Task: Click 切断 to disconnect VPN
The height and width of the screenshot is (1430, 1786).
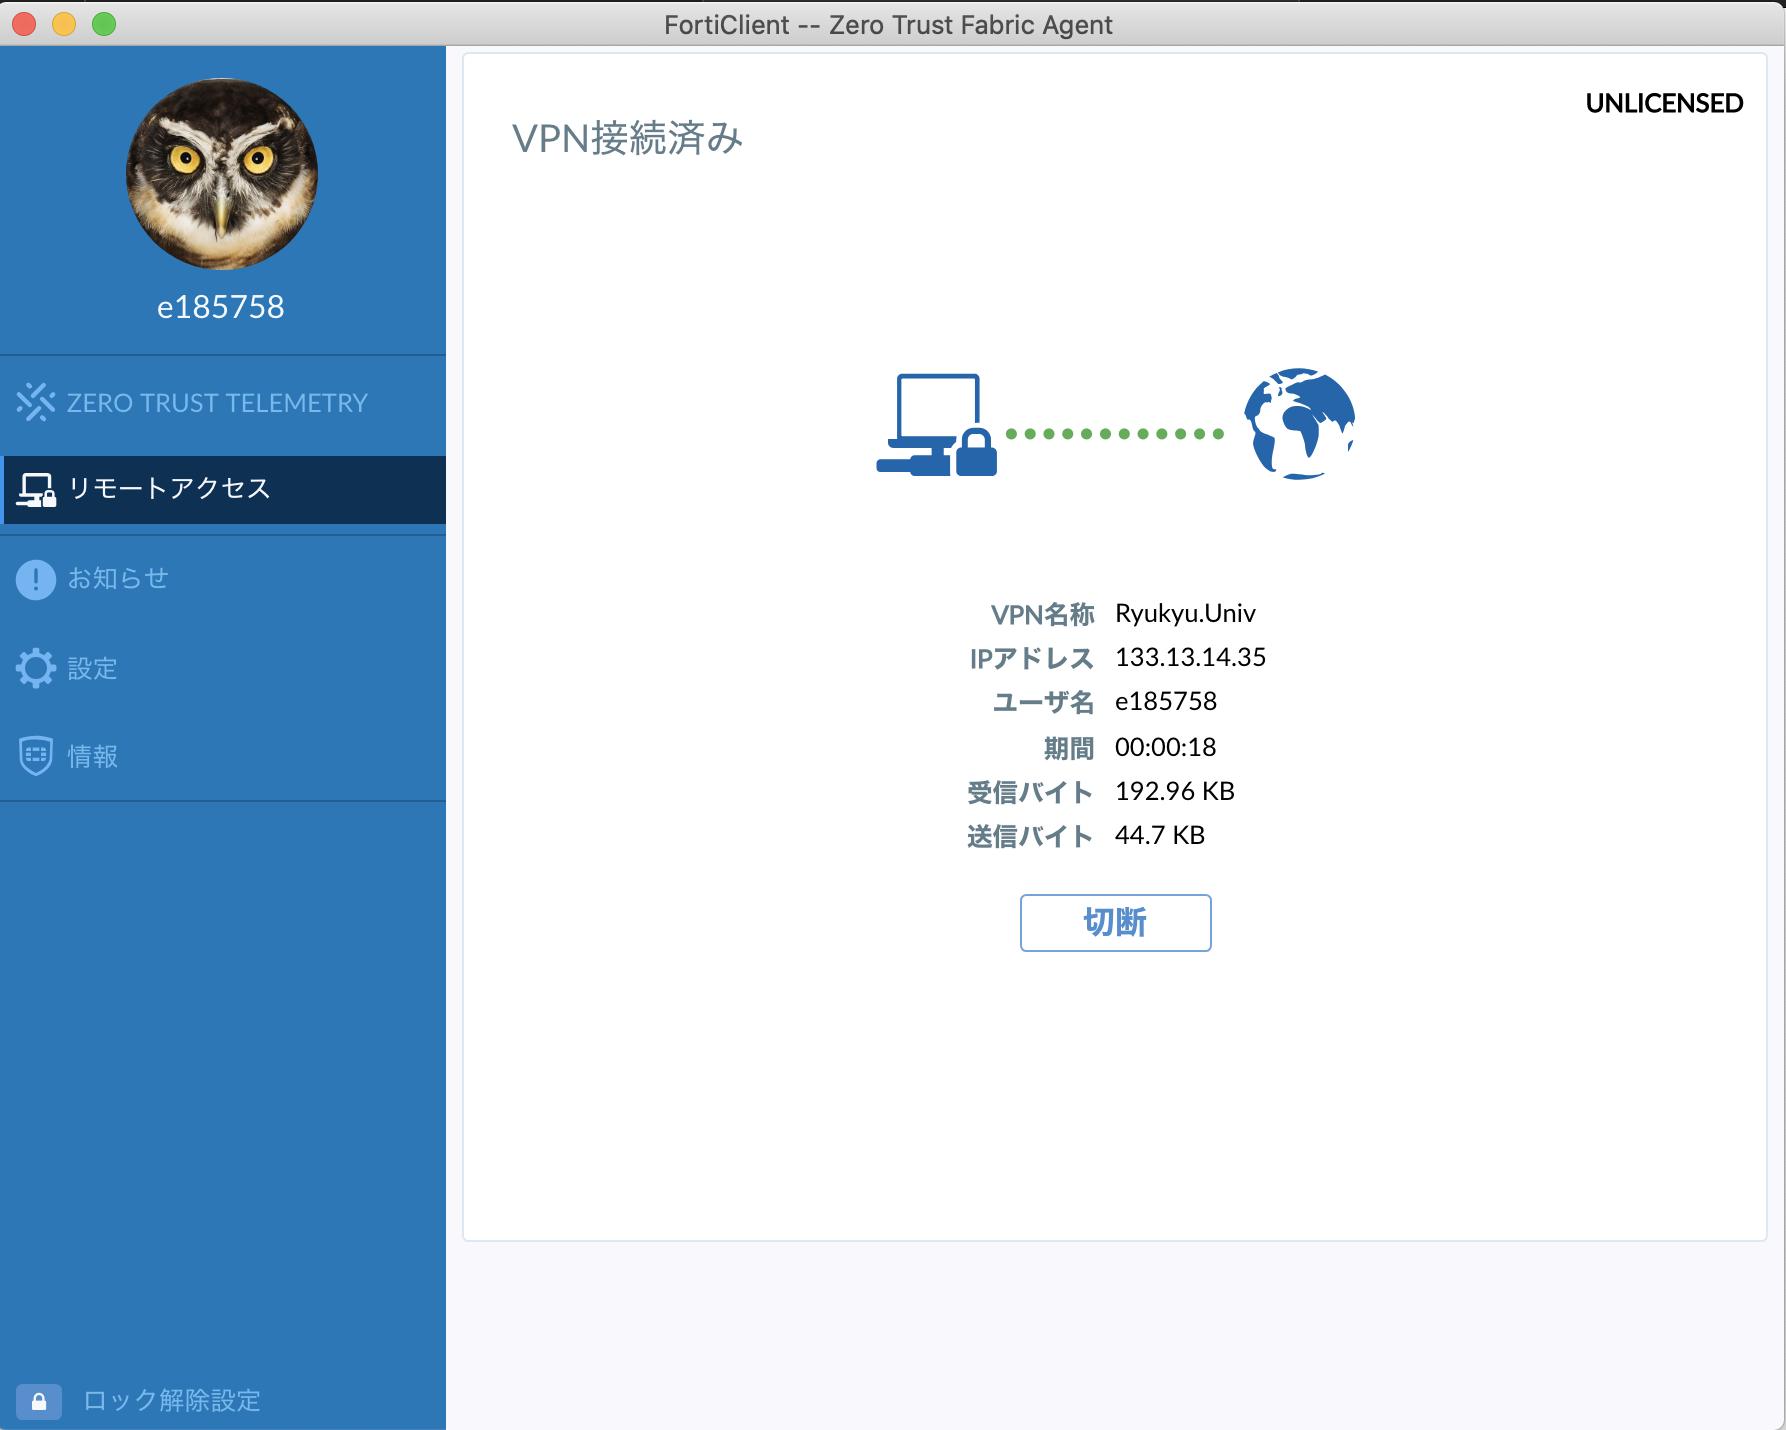Action: click(x=1115, y=922)
